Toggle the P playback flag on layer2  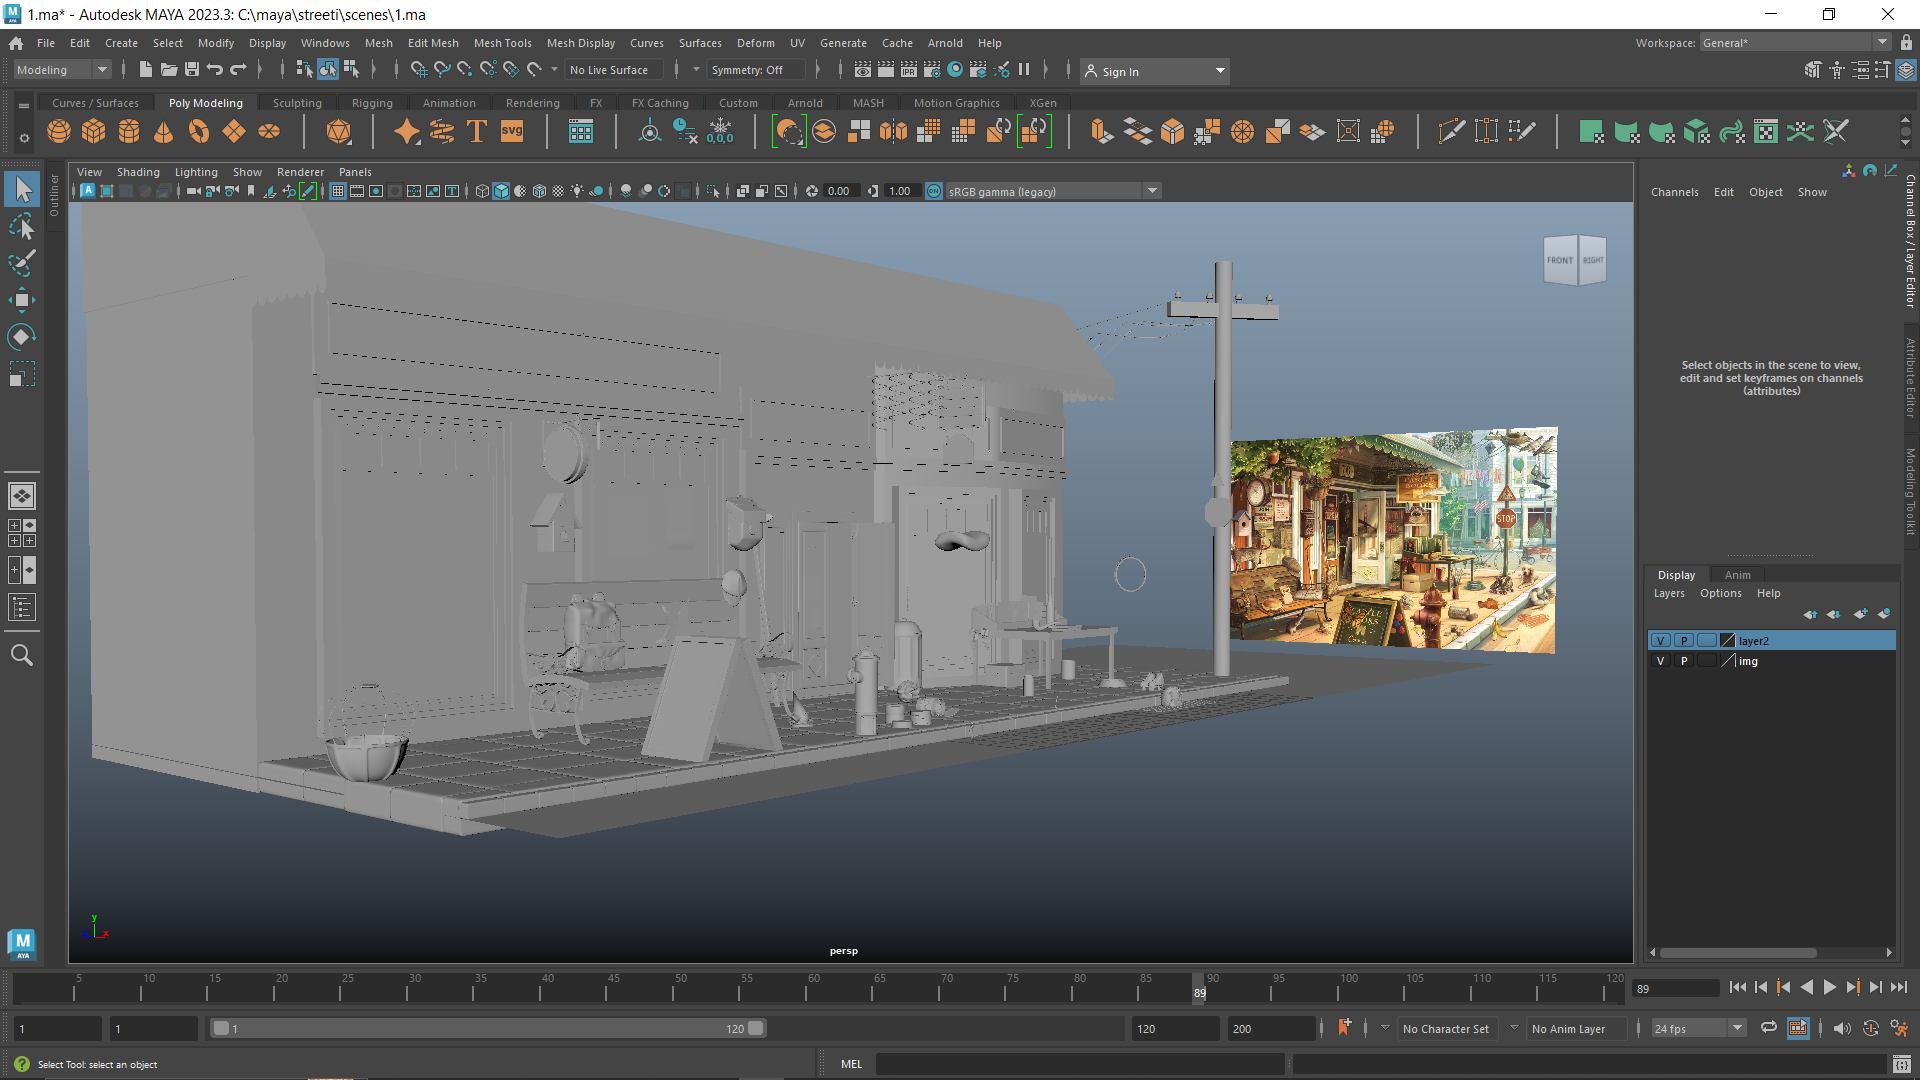[x=1684, y=640]
